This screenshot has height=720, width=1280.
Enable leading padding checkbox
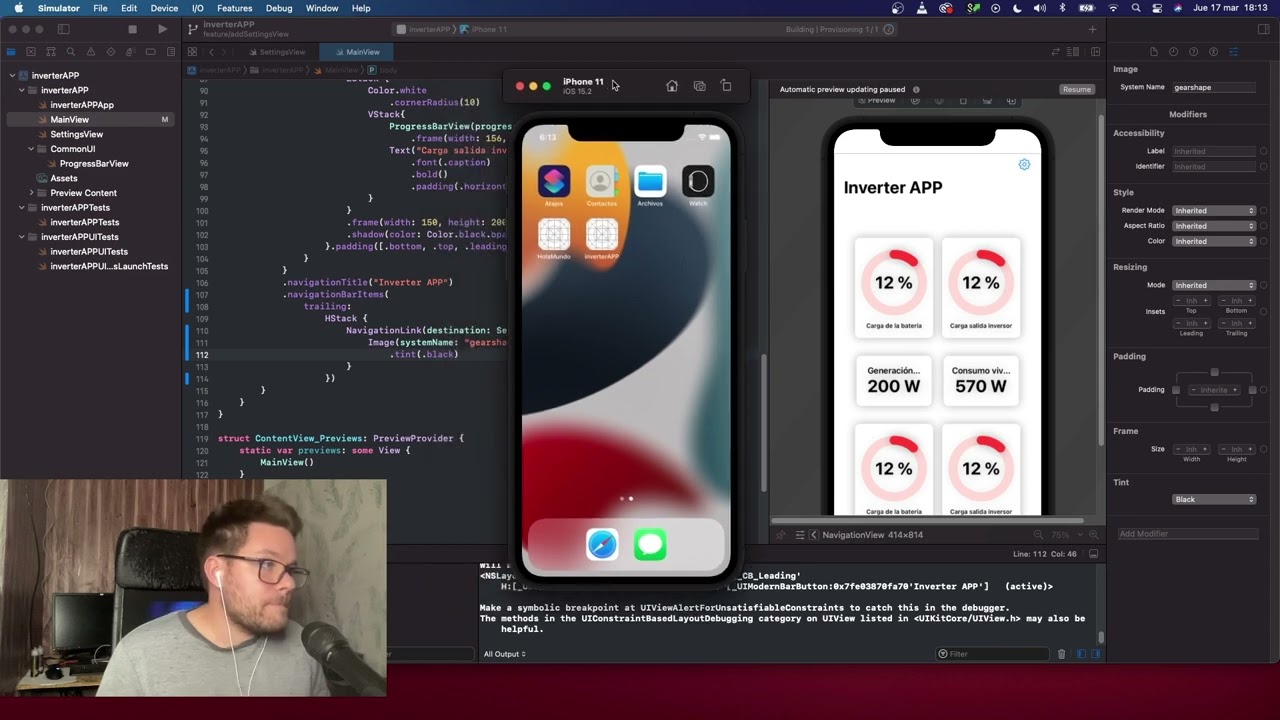[1176, 390]
